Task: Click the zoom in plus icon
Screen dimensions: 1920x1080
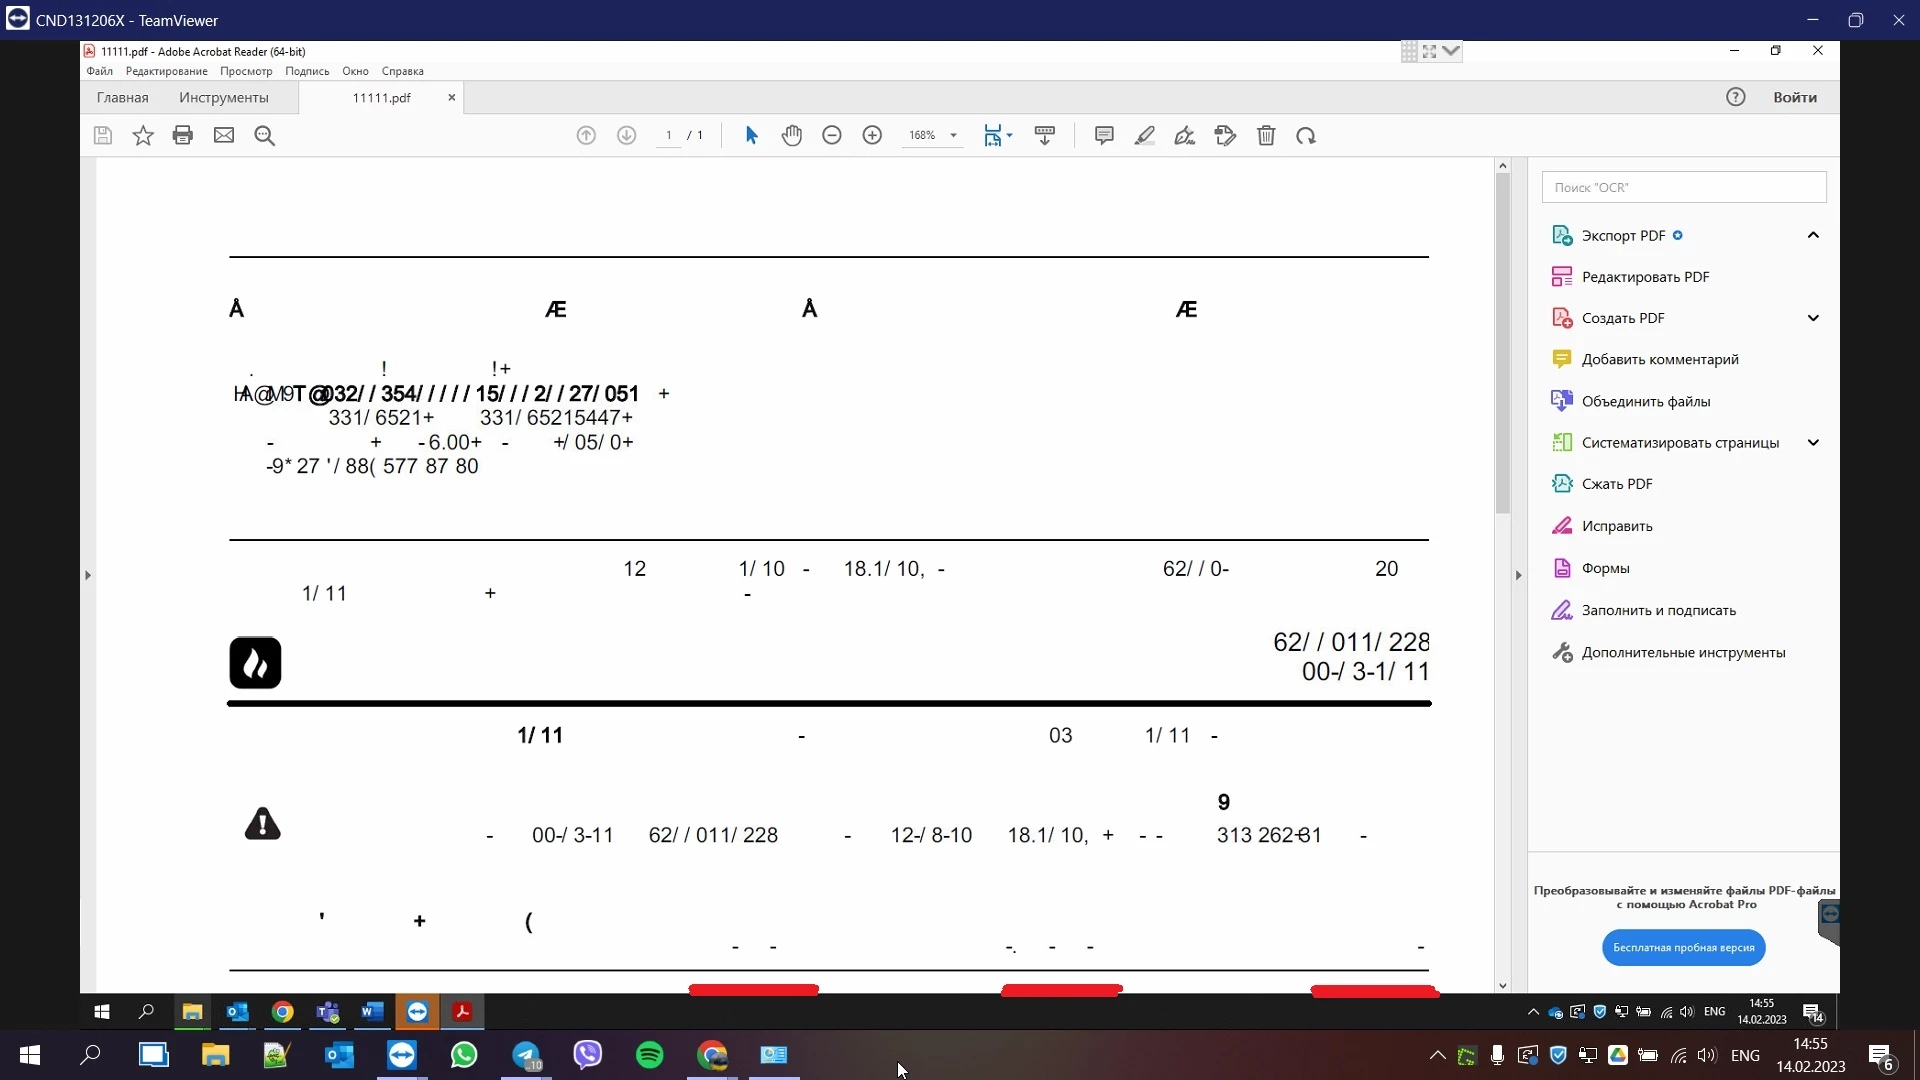Action: [872, 135]
